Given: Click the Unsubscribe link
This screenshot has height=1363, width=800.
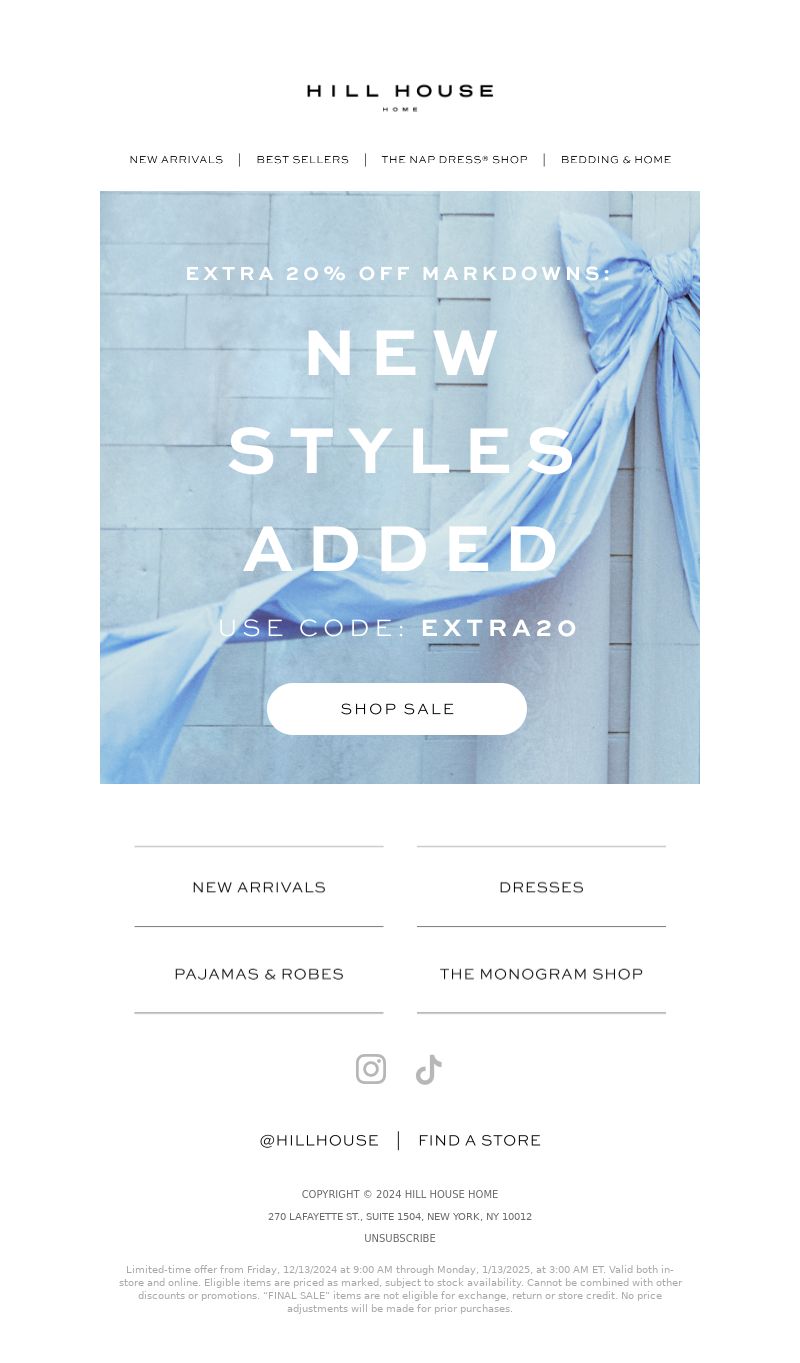Looking at the screenshot, I should (x=400, y=1238).
